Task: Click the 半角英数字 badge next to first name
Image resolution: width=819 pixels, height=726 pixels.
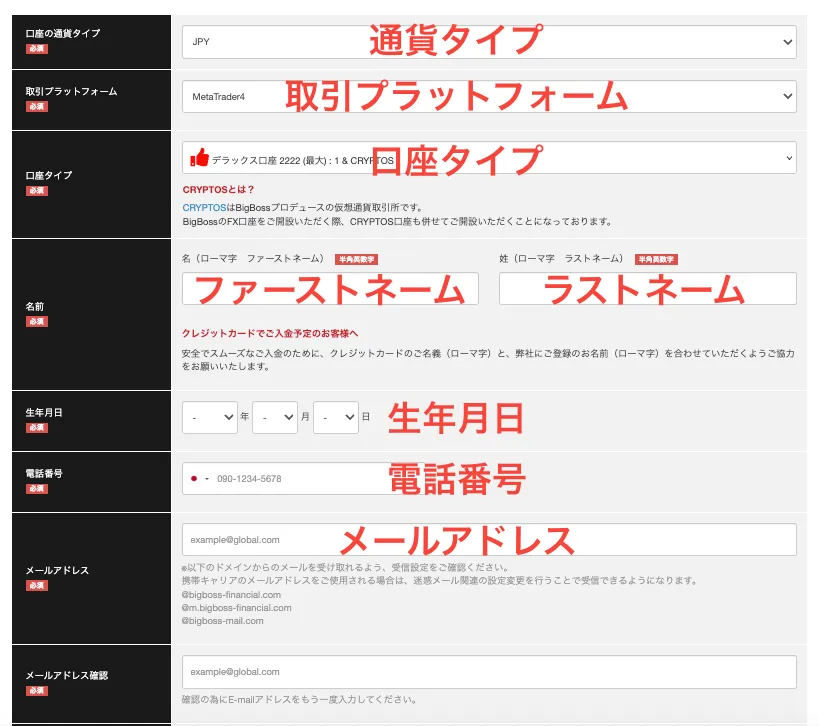Action: [355, 258]
